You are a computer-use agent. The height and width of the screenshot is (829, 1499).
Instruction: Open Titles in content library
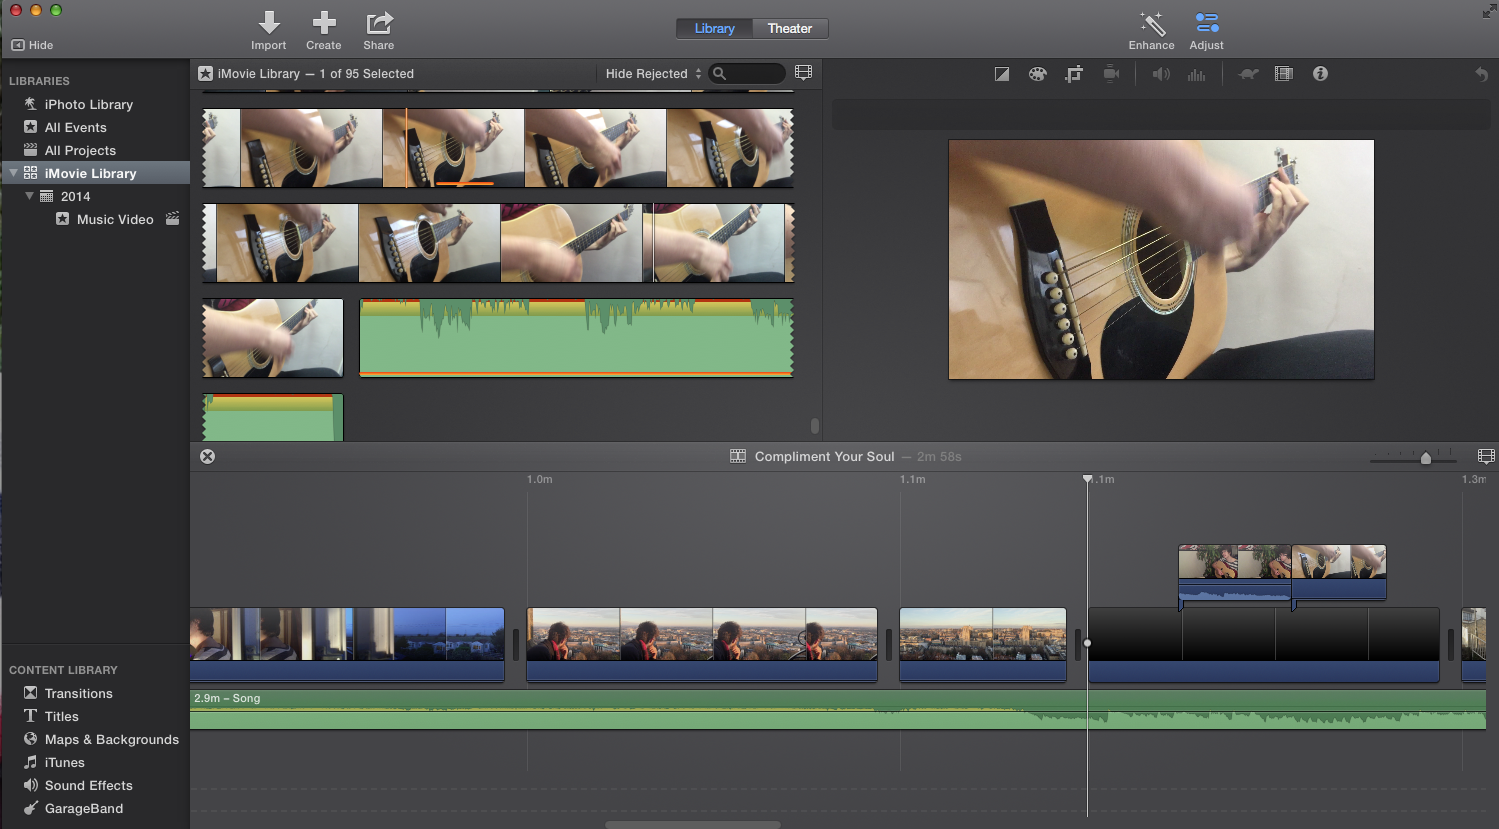point(61,716)
